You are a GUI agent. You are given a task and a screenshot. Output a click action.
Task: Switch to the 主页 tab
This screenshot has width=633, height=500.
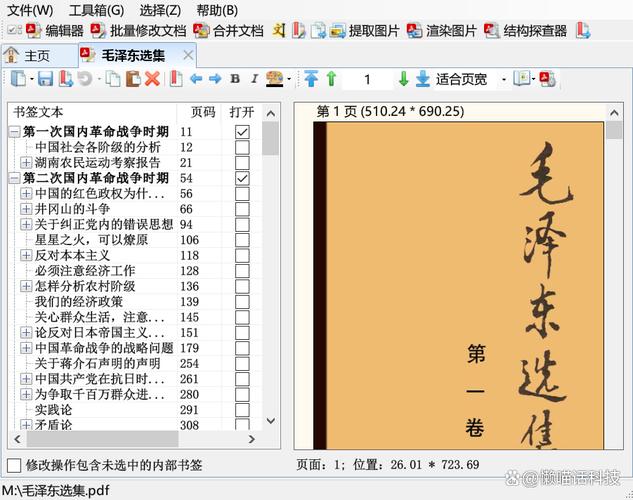39,56
